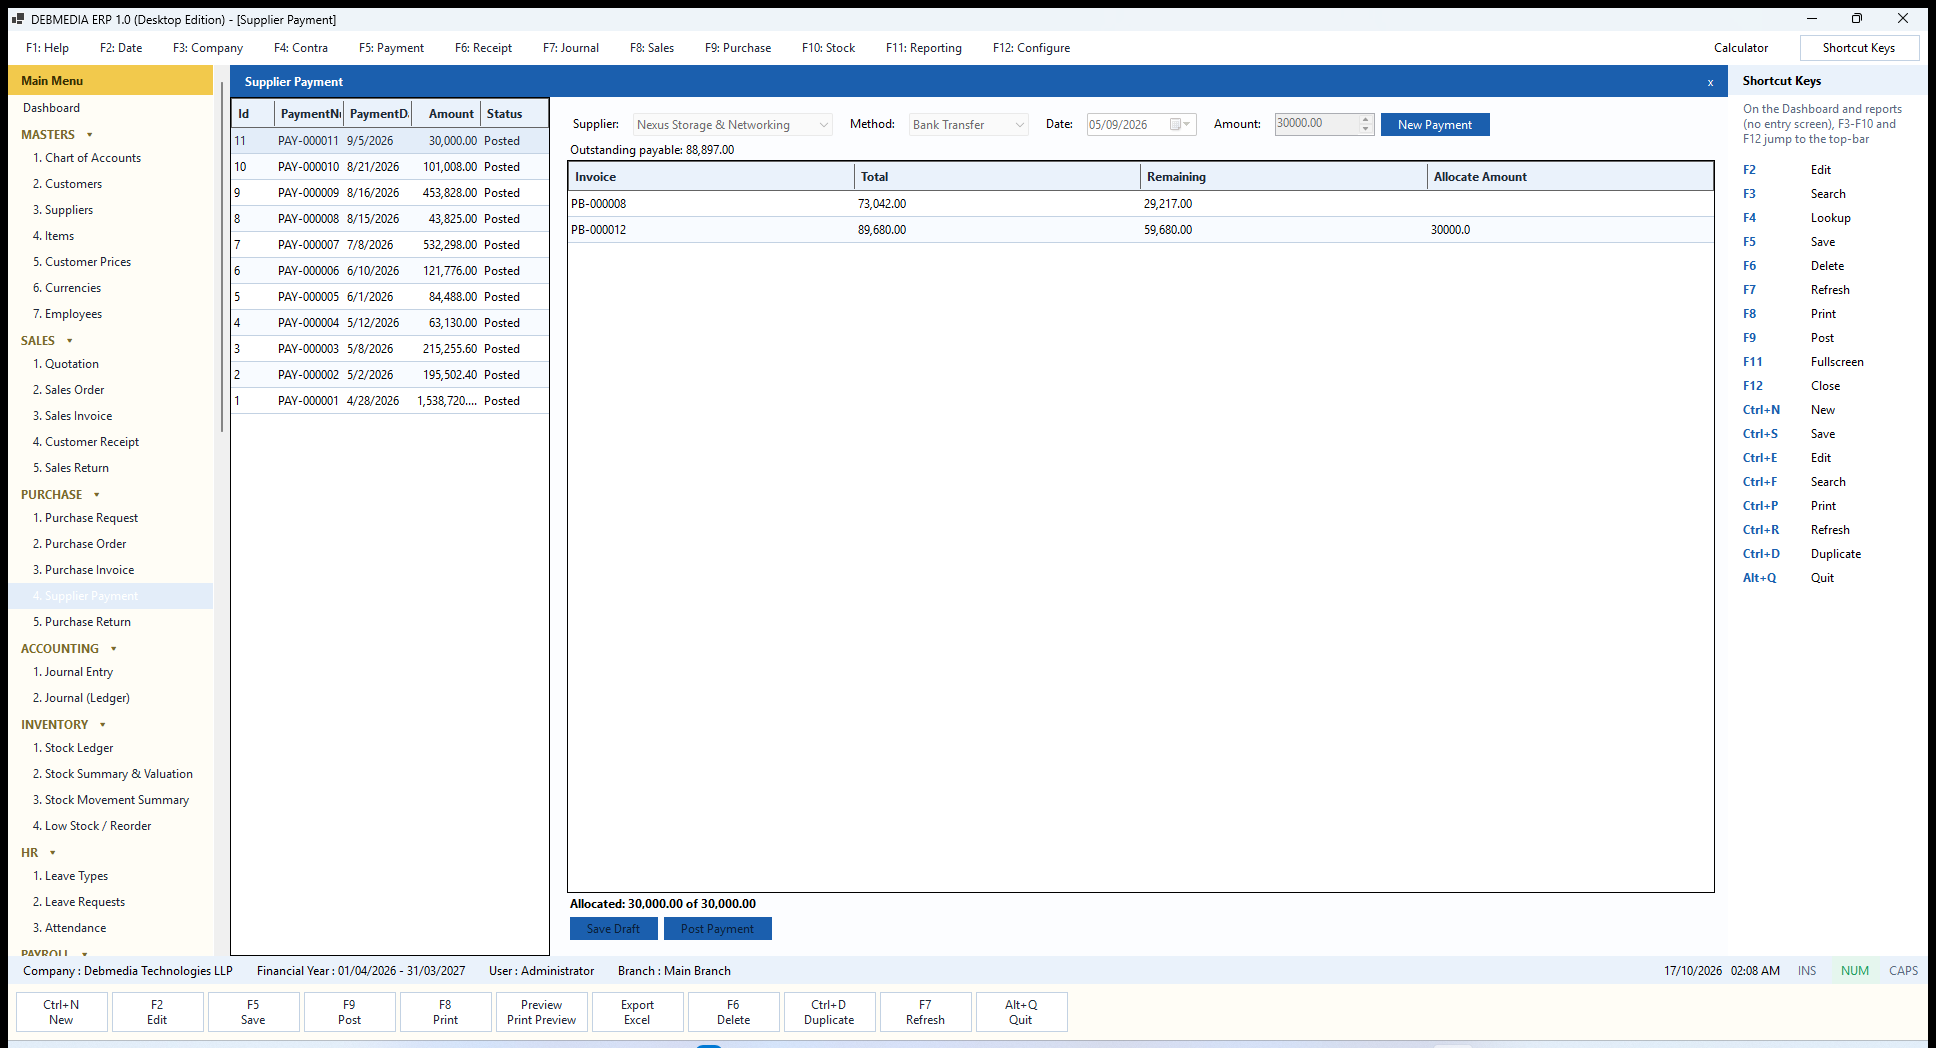Open the Calculator
The height and width of the screenshot is (1048, 1936).
pos(1740,48)
